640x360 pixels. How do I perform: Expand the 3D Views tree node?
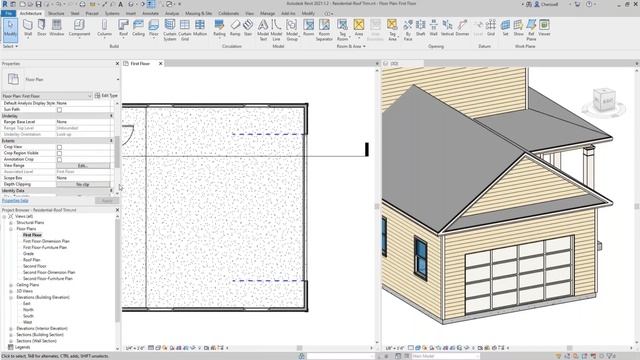click(11, 291)
